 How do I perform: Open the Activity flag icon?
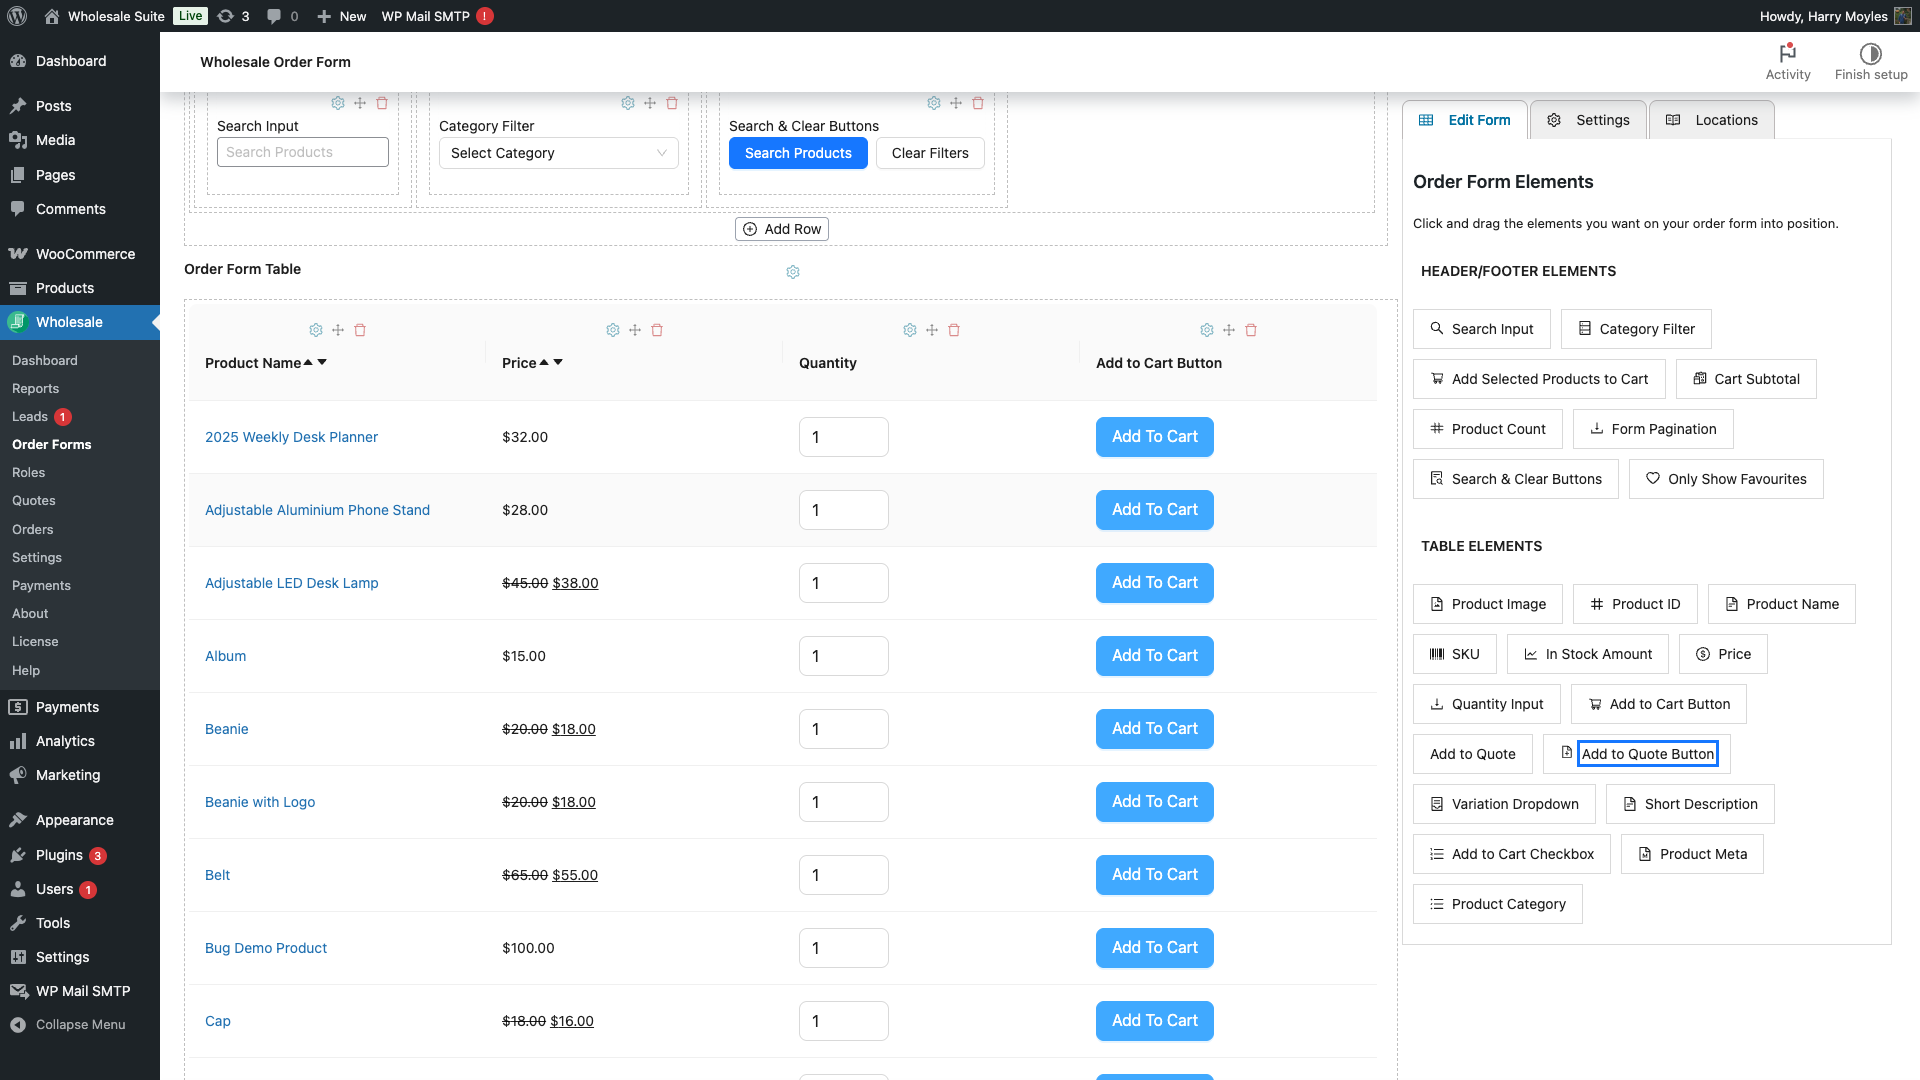click(x=1788, y=53)
